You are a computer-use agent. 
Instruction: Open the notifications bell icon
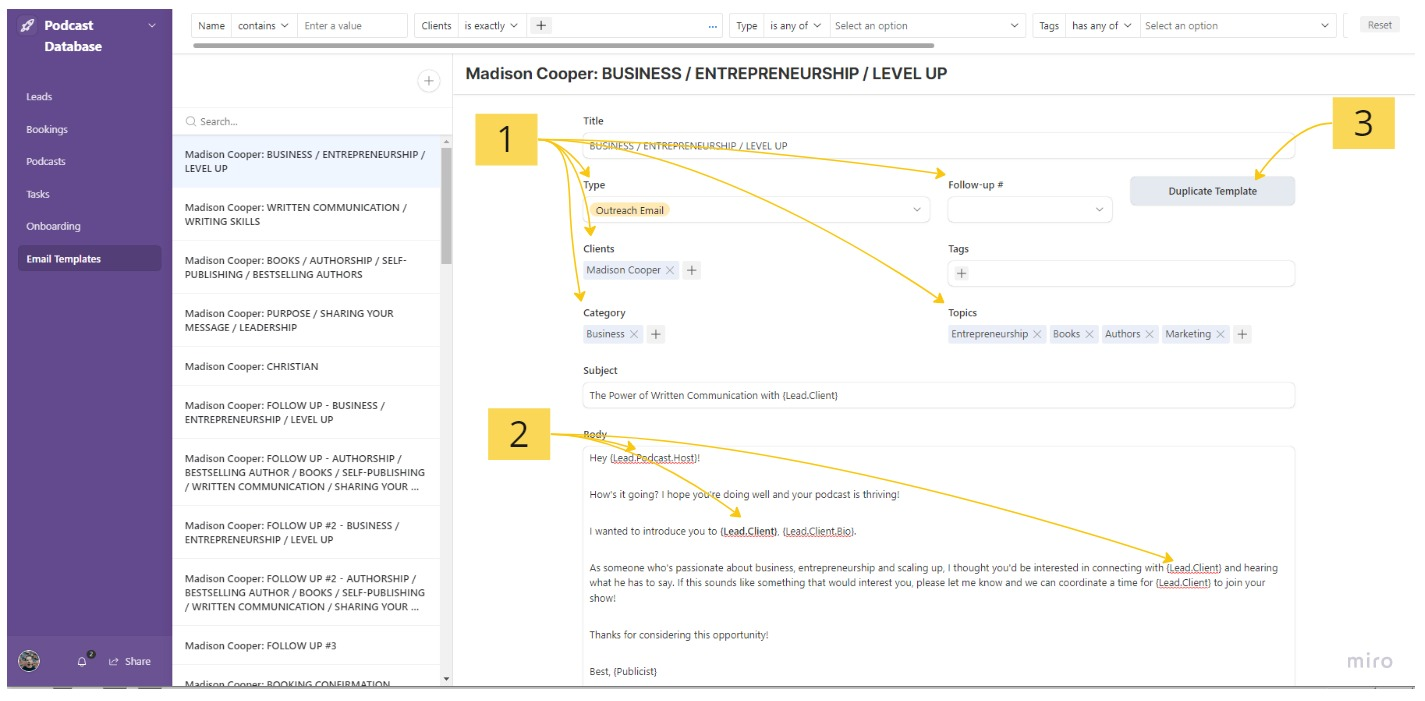click(x=83, y=661)
